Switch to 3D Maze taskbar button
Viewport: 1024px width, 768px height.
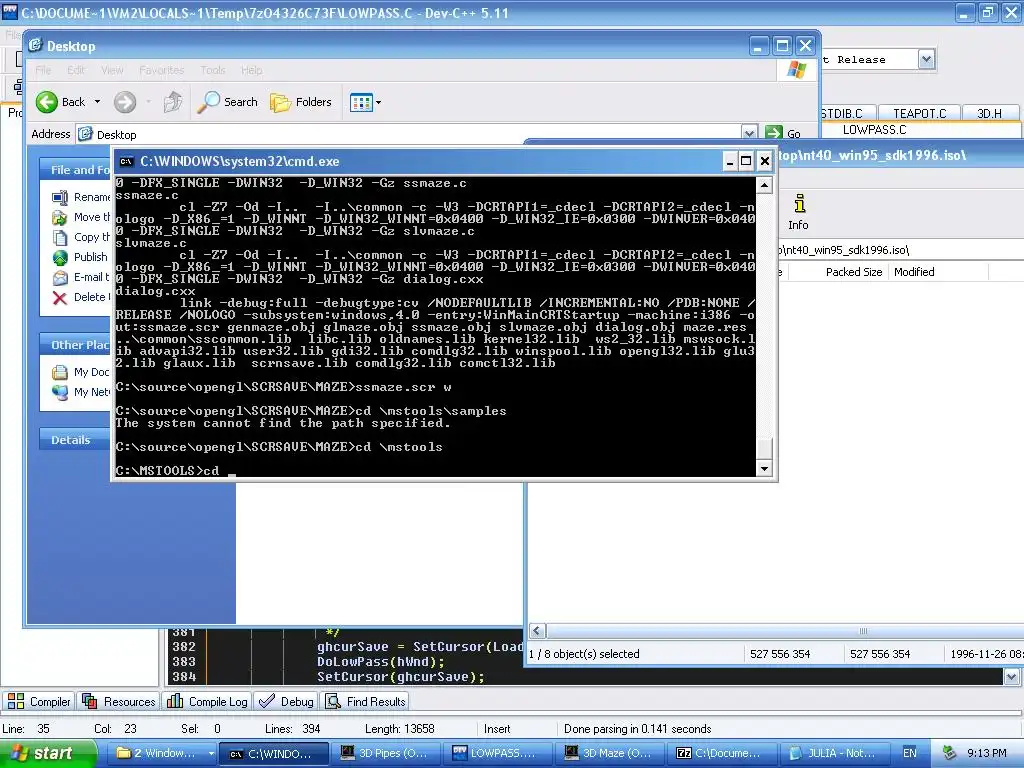coord(609,753)
